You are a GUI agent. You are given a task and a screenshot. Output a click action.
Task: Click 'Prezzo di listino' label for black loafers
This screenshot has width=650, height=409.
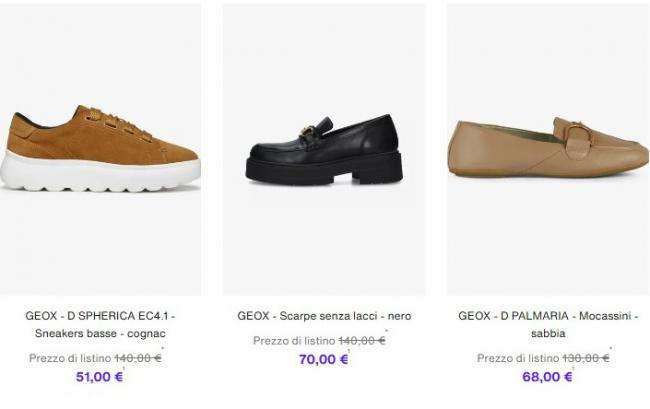[x=294, y=341]
